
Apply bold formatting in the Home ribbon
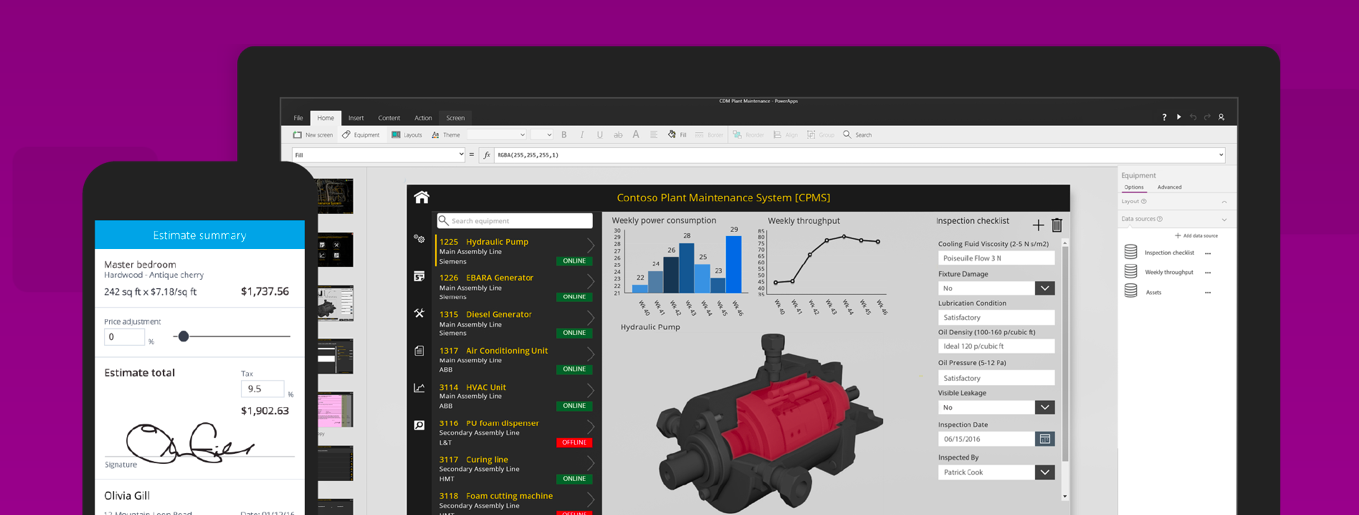564,134
